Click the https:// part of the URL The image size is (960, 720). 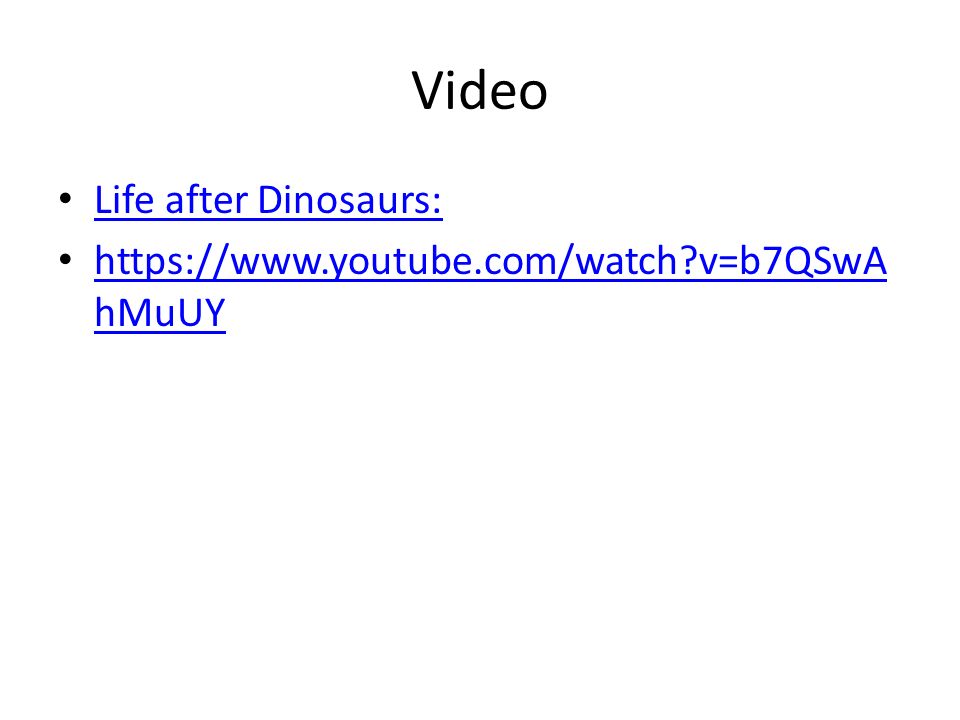point(162,261)
